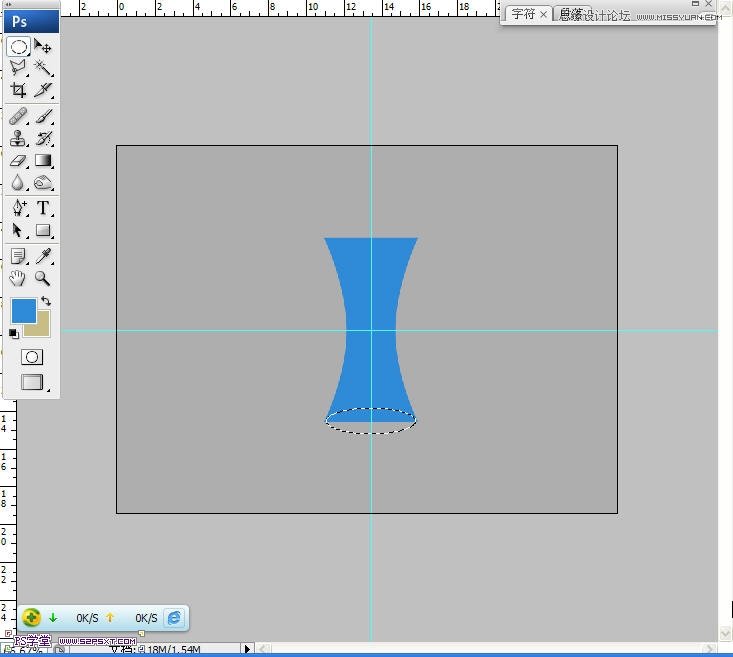Select the Eyedropper tool
This screenshot has width=733, height=657.
(x=43, y=257)
